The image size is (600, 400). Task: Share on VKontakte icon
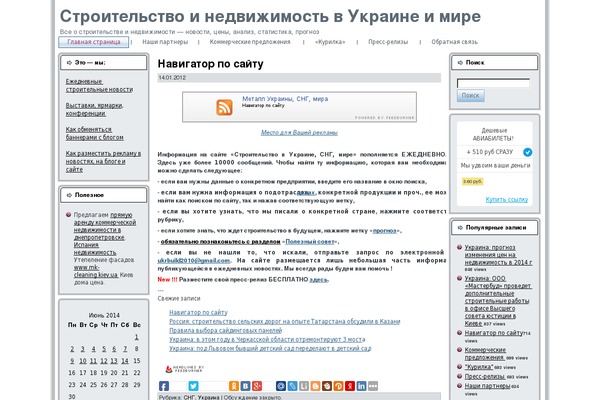pyautogui.click(x=245, y=386)
